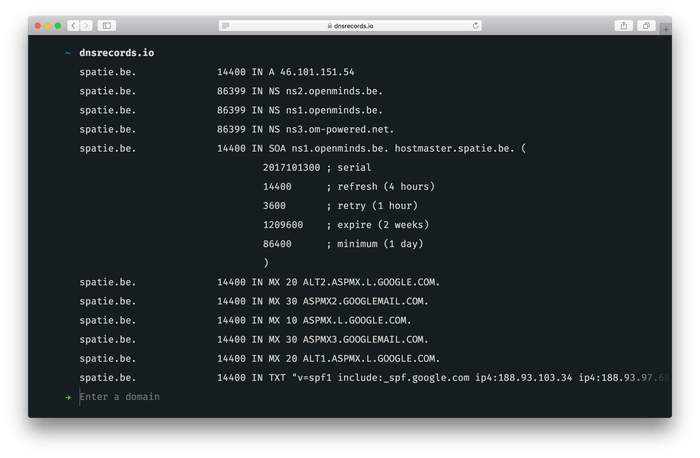700x458 pixels.
Task: Select the ALT1.ASPMX.L.GOOGLE.COM. MX record
Action: coord(259,359)
